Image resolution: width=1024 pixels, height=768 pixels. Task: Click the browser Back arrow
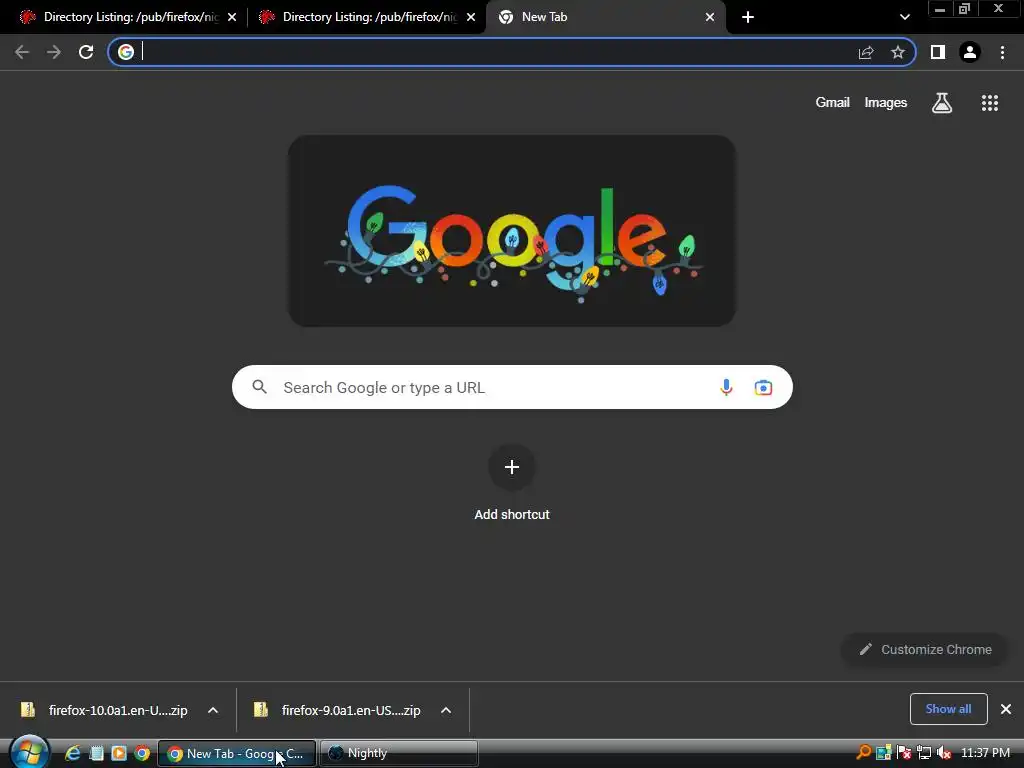click(22, 52)
